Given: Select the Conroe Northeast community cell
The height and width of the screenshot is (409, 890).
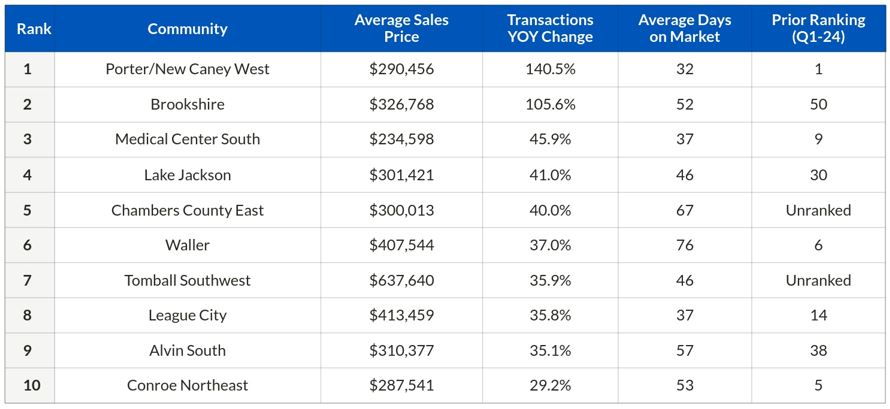Looking at the screenshot, I should click(187, 385).
